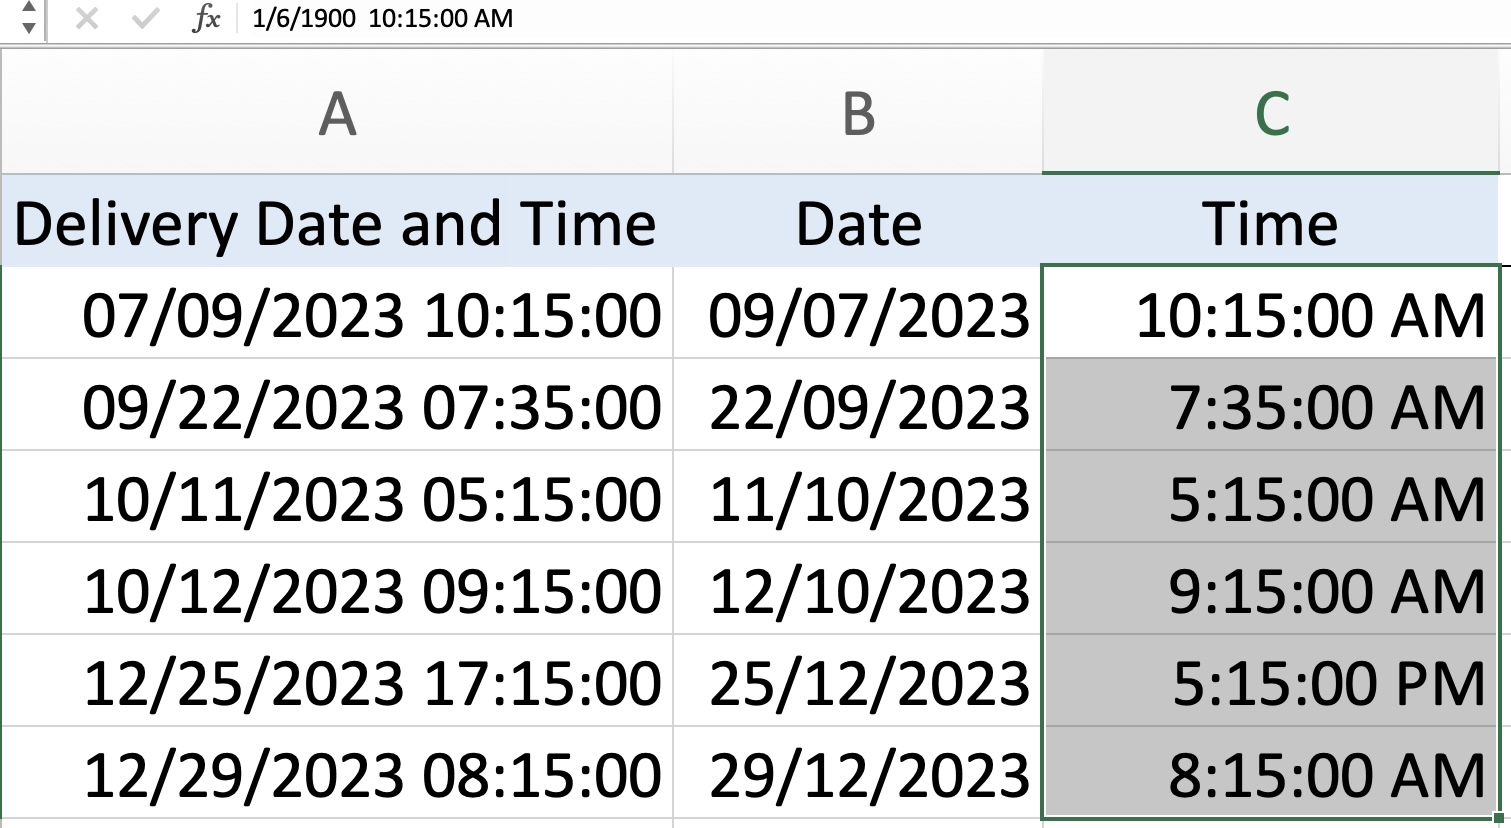Click the fill handle below 8:15:00 AM
Image resolution: width=1511 pixels, height=828 pixels.
pos(1499,819)
